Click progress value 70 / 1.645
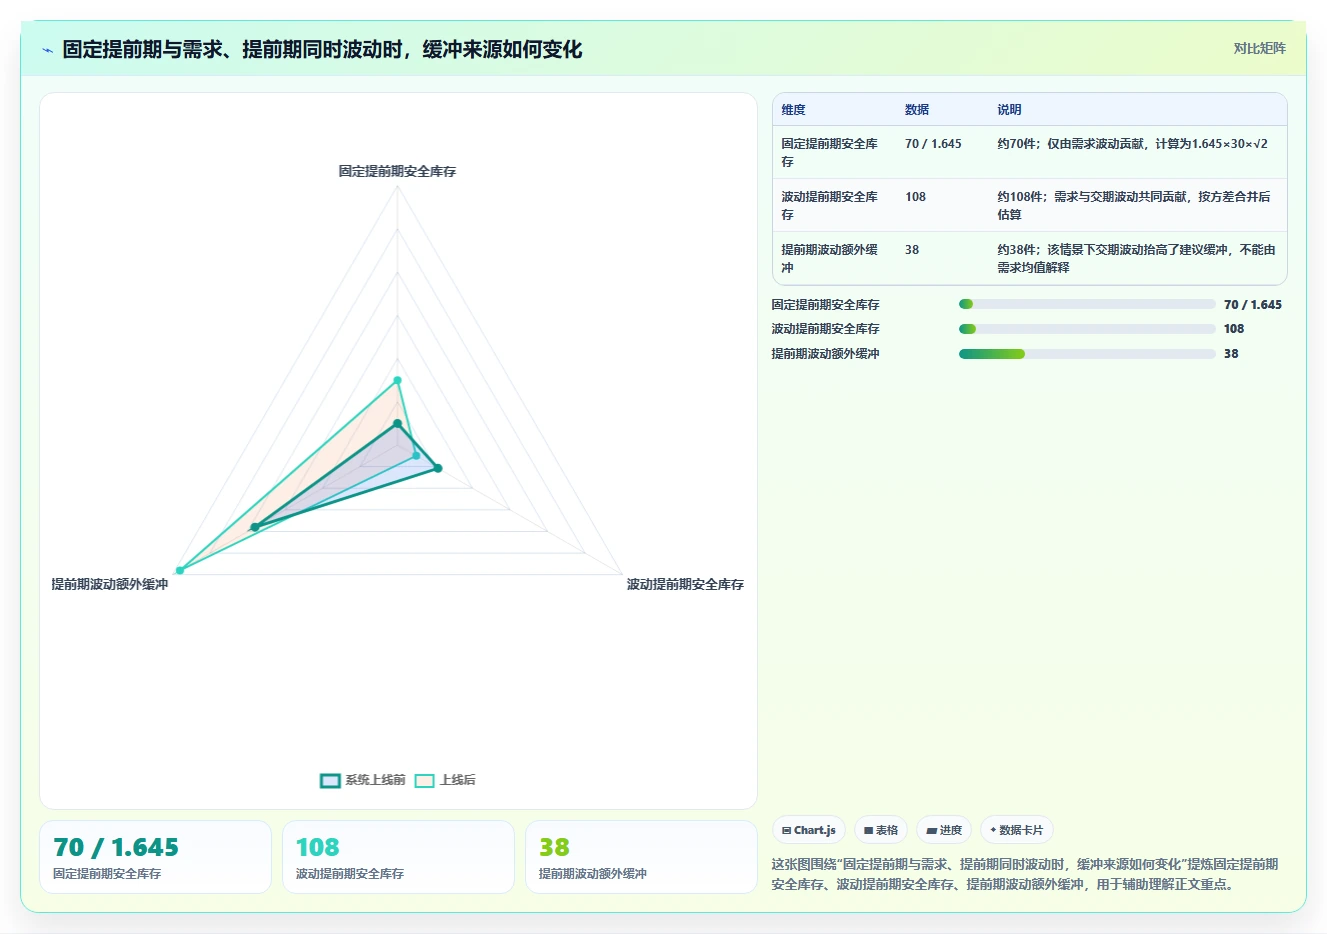 tap(1252, 305)
